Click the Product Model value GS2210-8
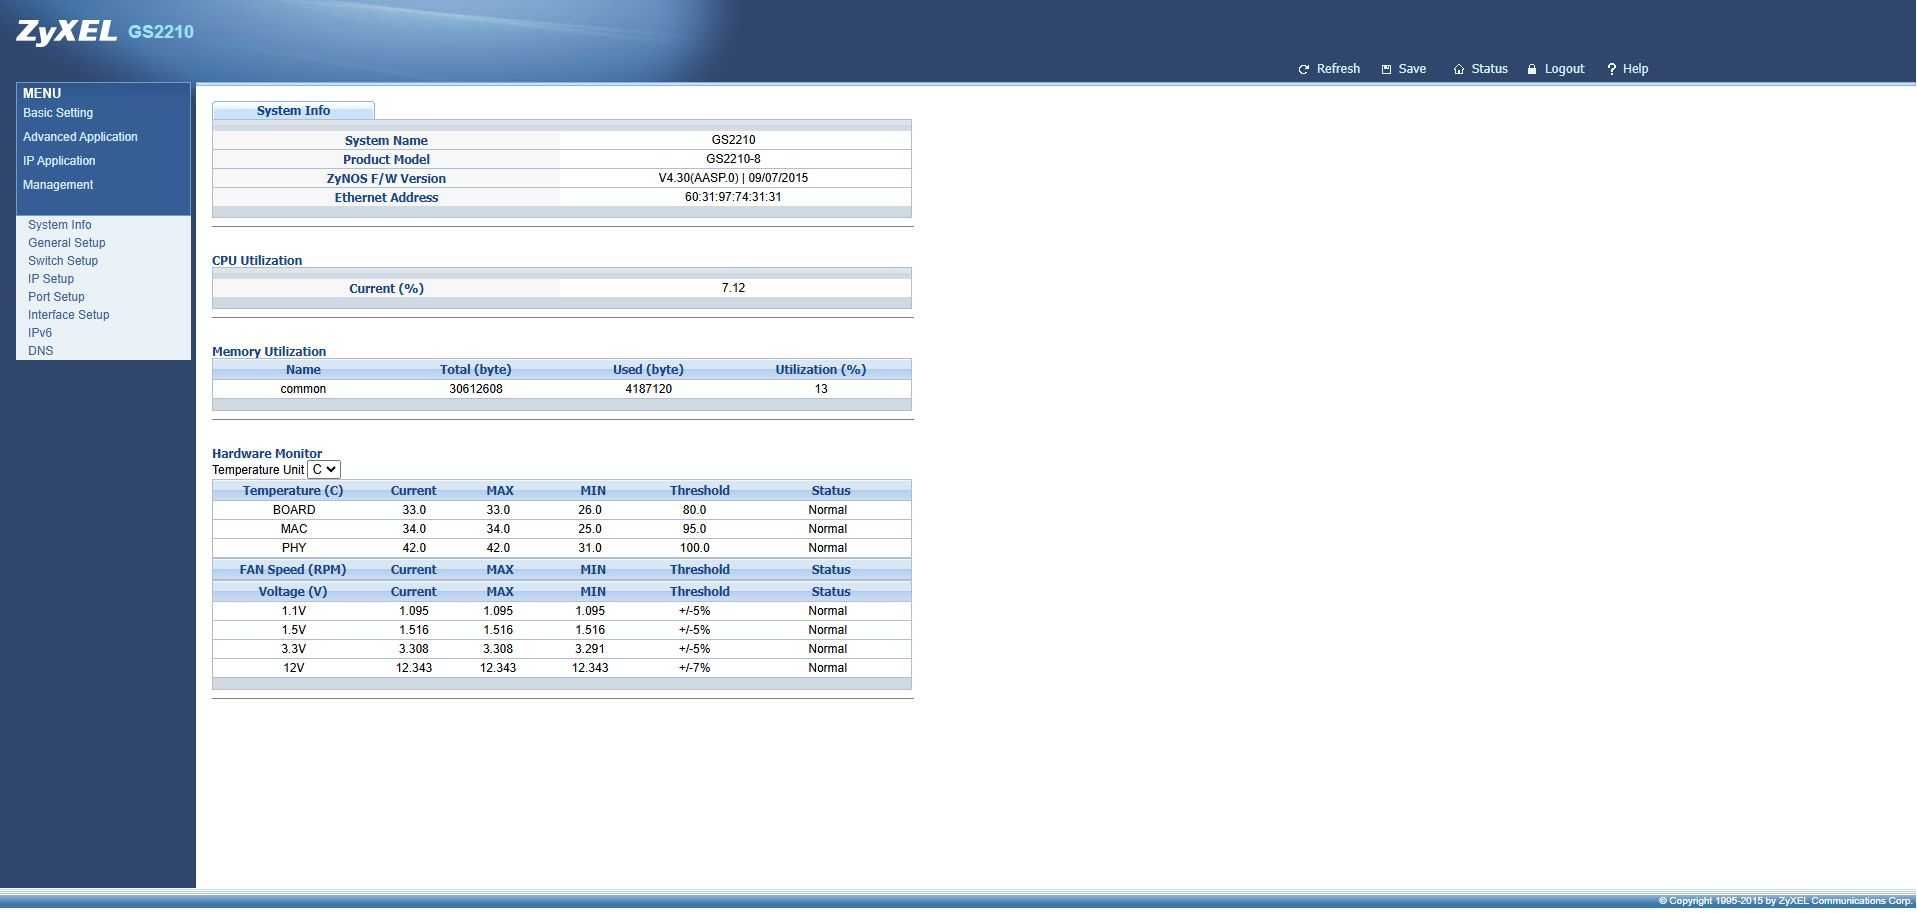1917x913 pixels. [x=733, y=159]
